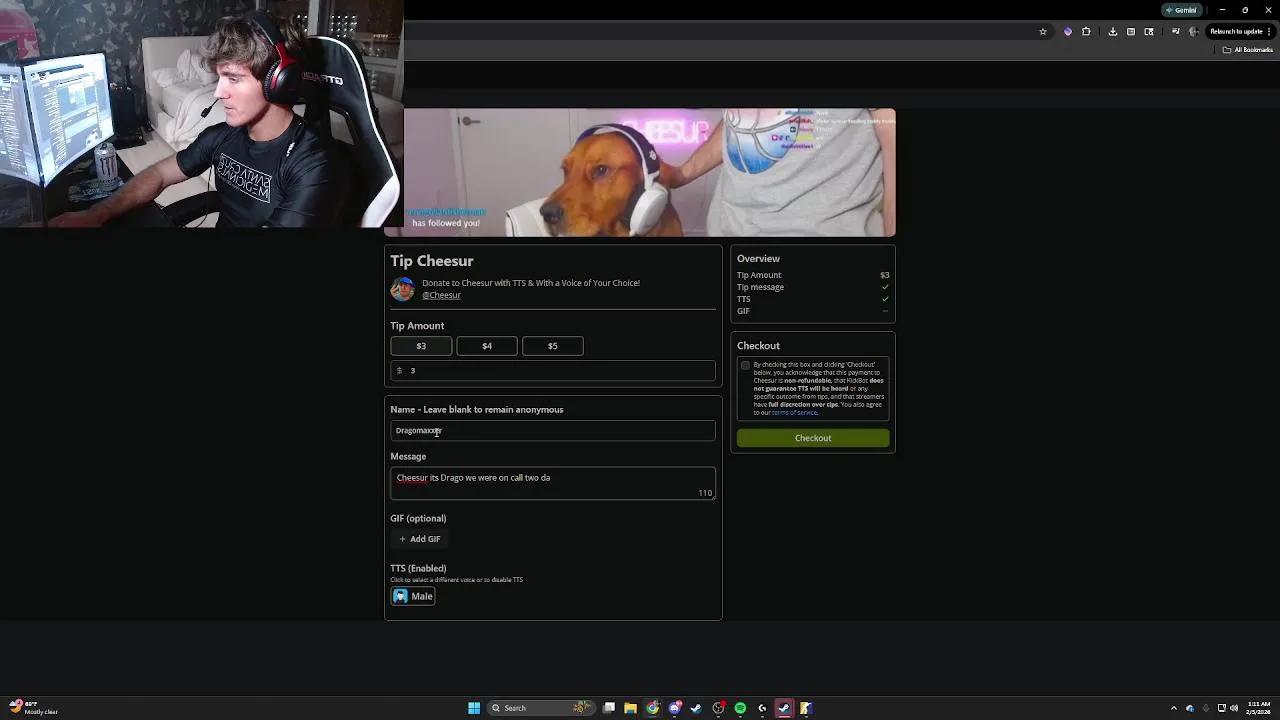This screenshot has width=1280, height=720.
Task: Open the Chrome downloads icon
Action: pos(1112,32)
